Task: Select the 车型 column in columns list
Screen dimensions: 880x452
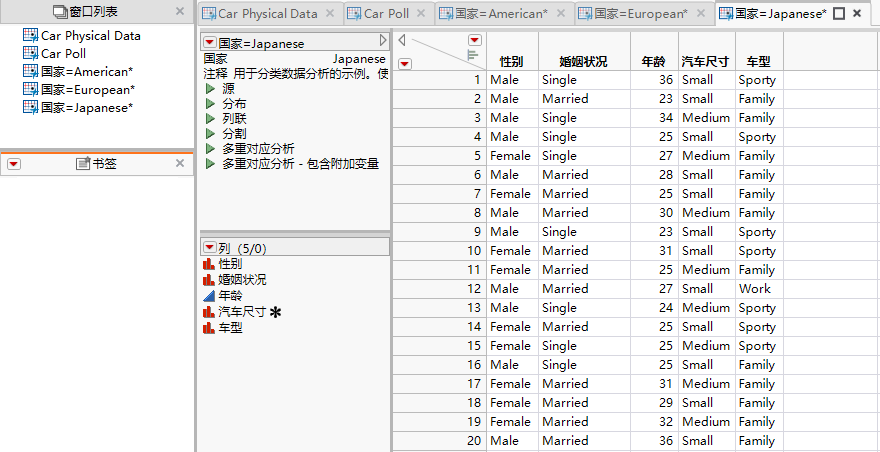Action: pyautogui.click(x=230, y=328)
